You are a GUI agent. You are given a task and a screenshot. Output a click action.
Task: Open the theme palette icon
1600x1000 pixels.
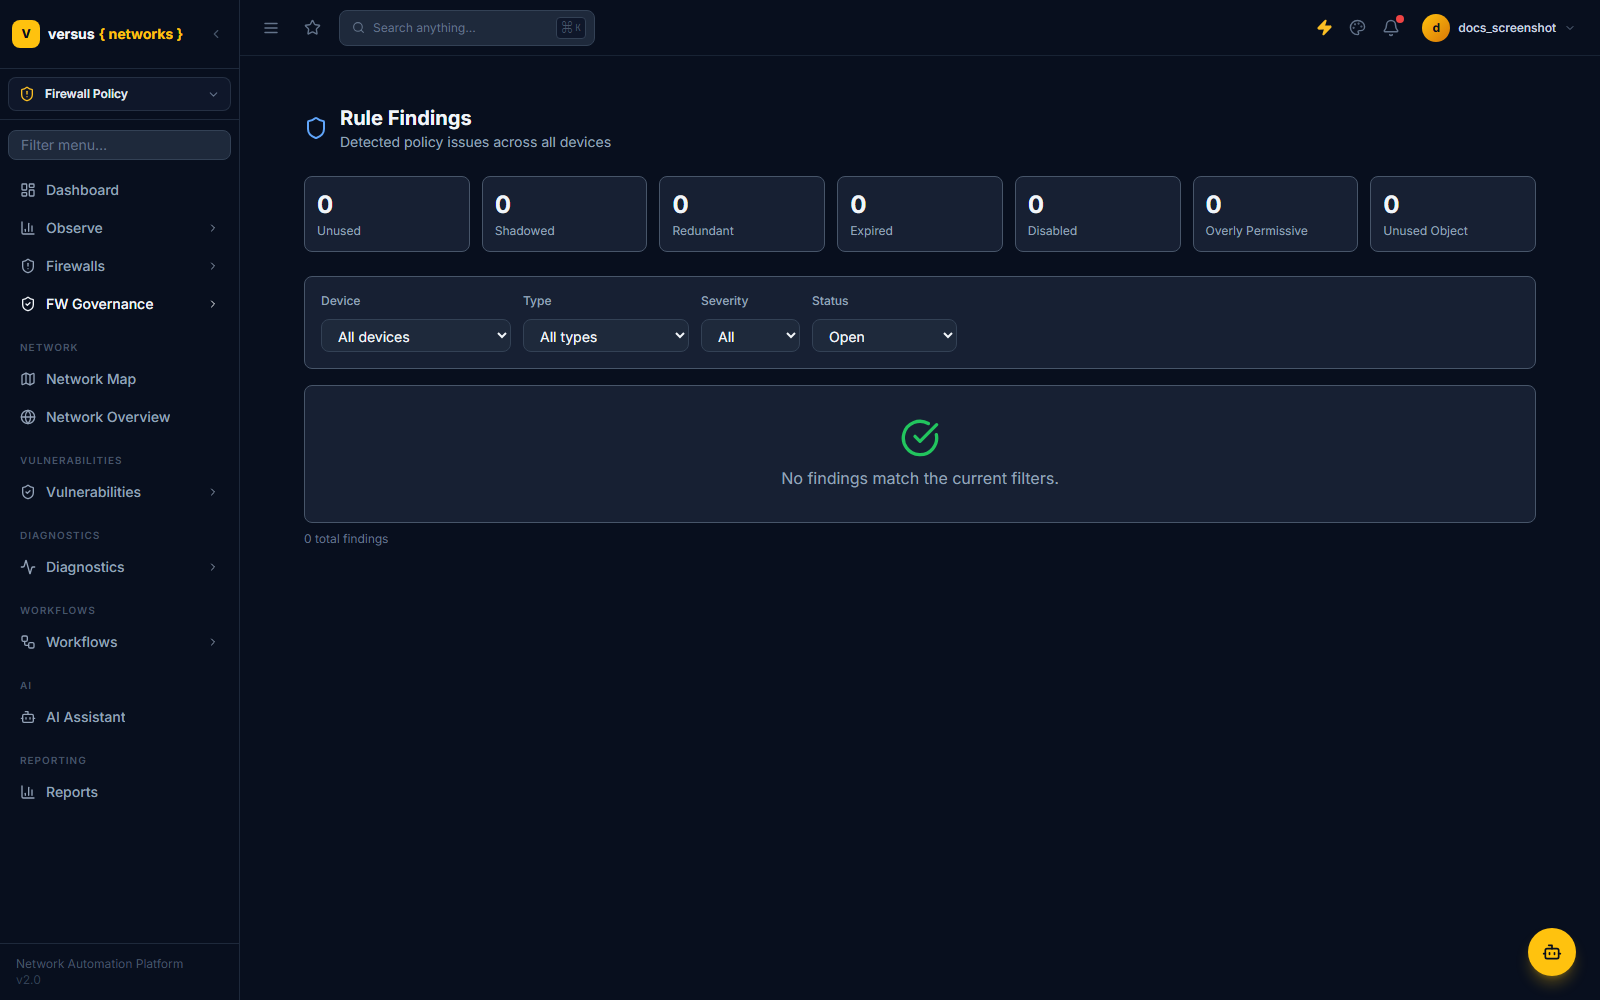click(1357, 28)
